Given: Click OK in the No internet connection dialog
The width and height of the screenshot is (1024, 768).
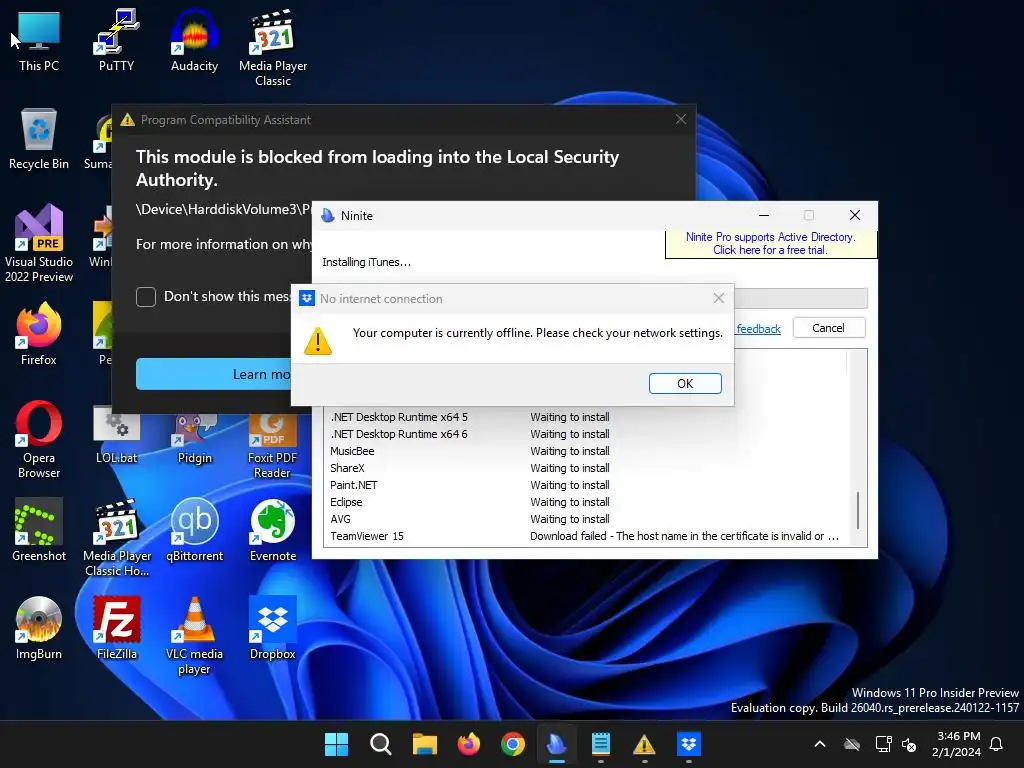Looking at the screenshot, I should click(685, 383).
